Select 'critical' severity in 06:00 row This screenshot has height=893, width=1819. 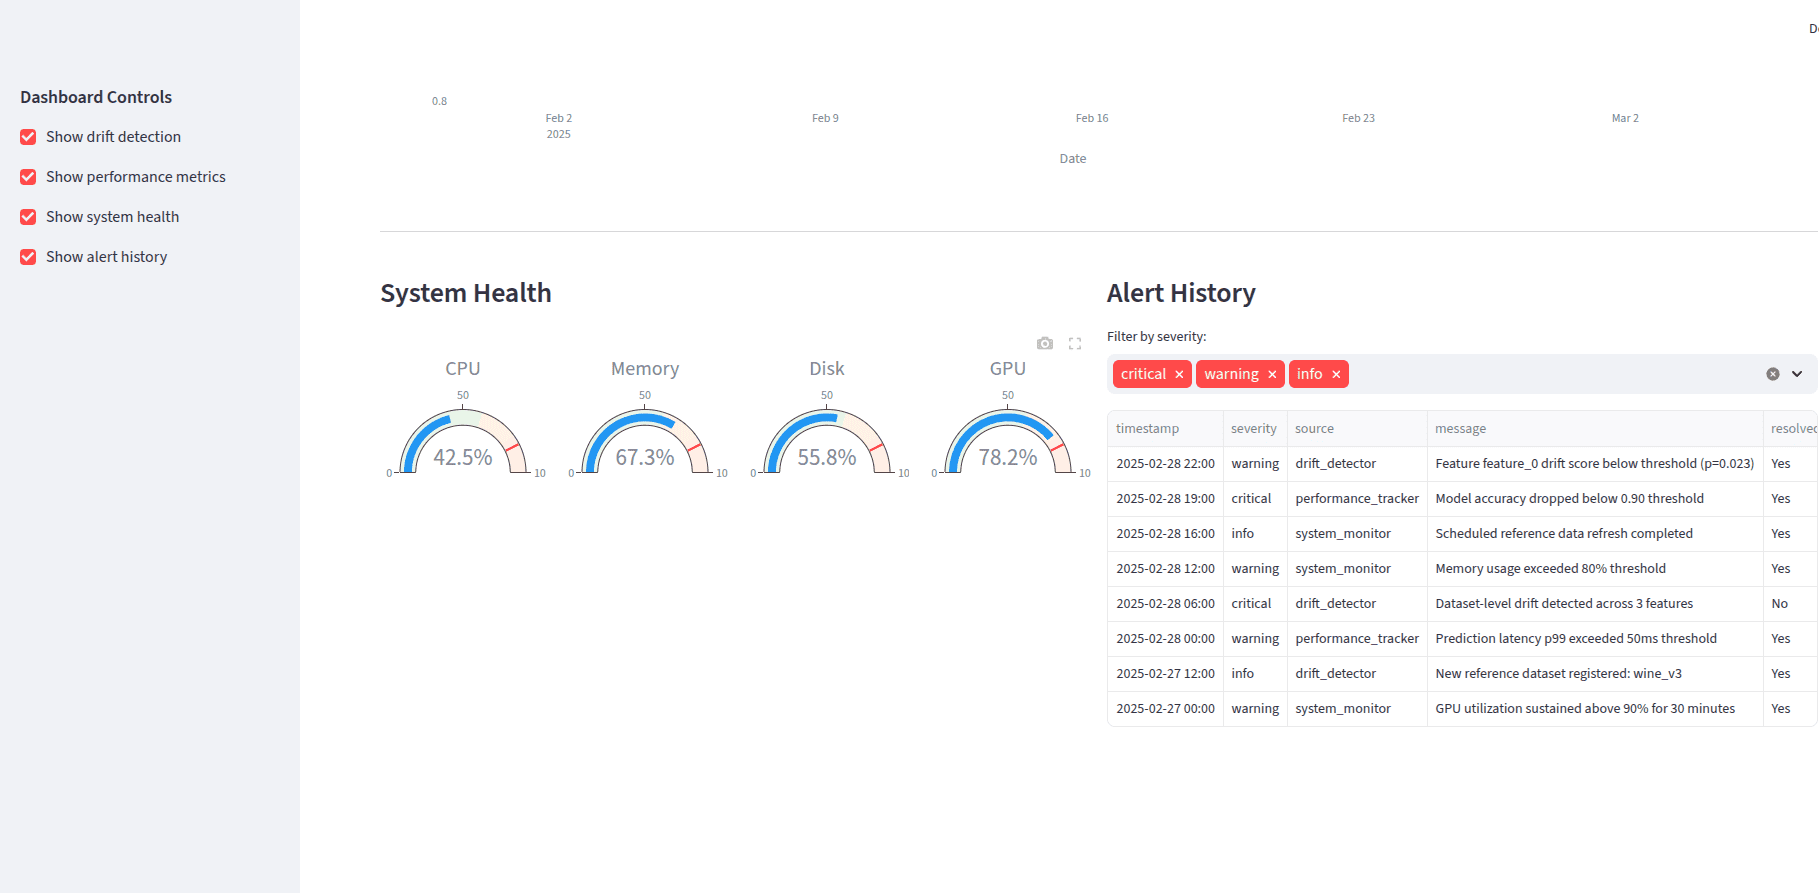1255,604
